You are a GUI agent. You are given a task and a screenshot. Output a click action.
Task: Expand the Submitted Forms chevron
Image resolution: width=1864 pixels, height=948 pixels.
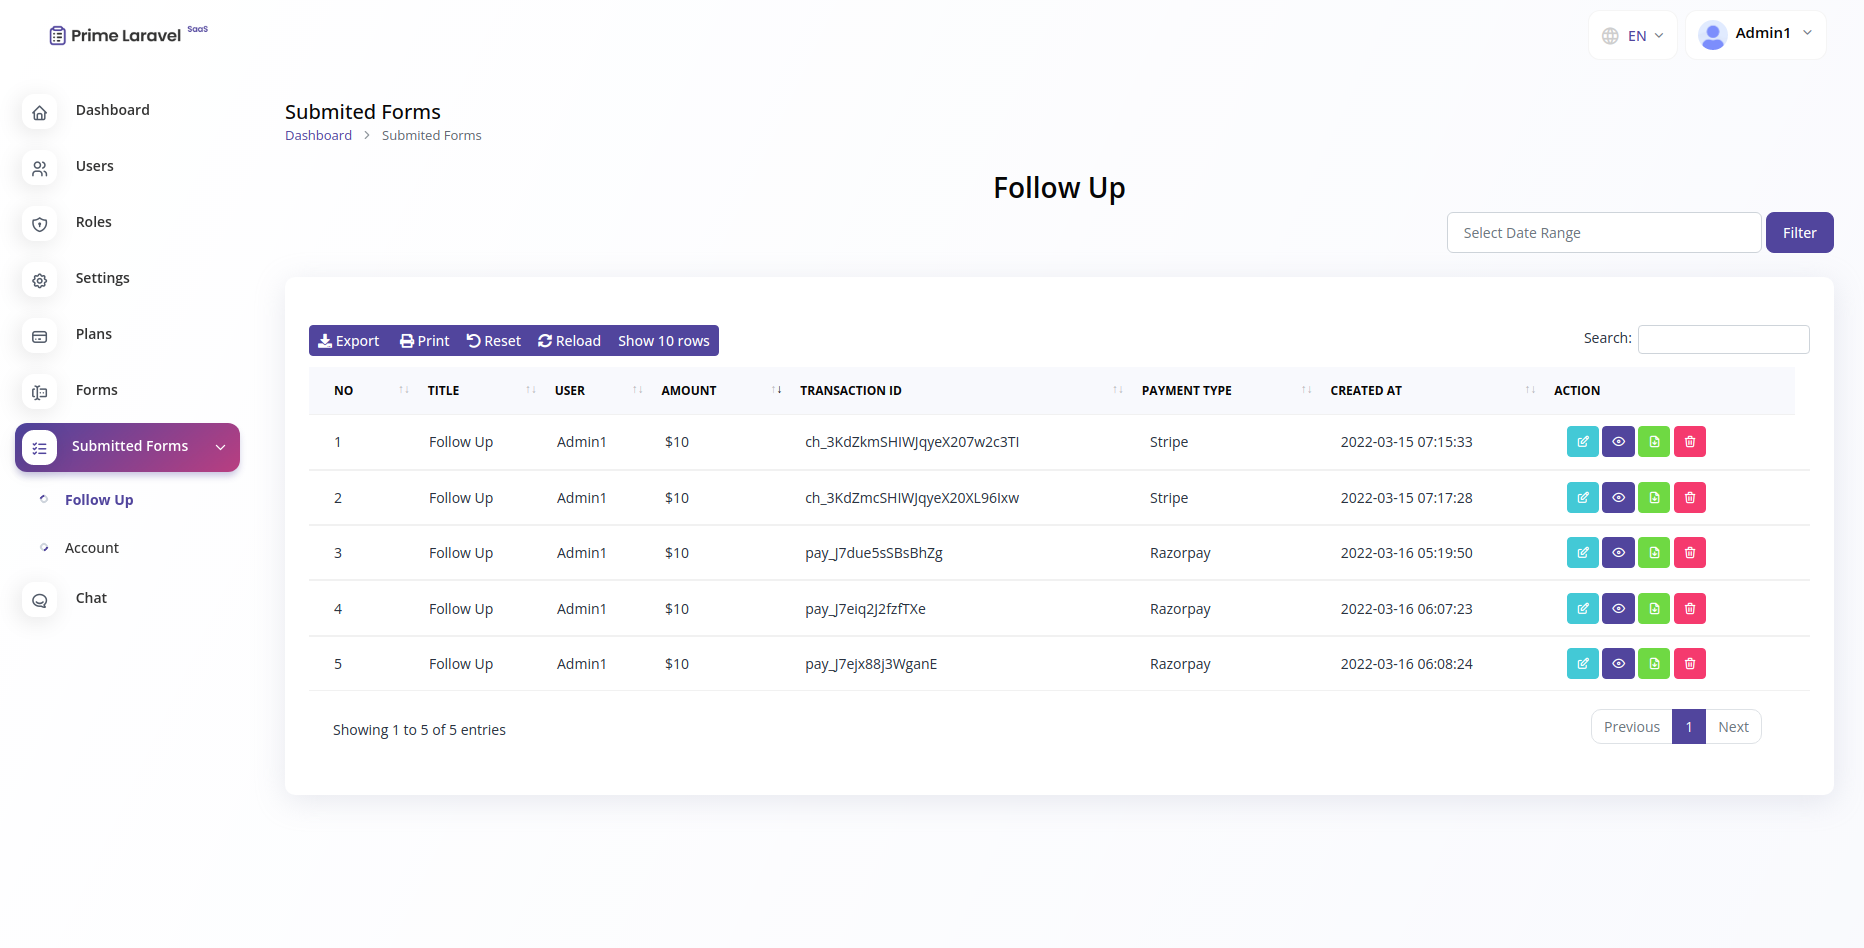[x=220, y=447]
